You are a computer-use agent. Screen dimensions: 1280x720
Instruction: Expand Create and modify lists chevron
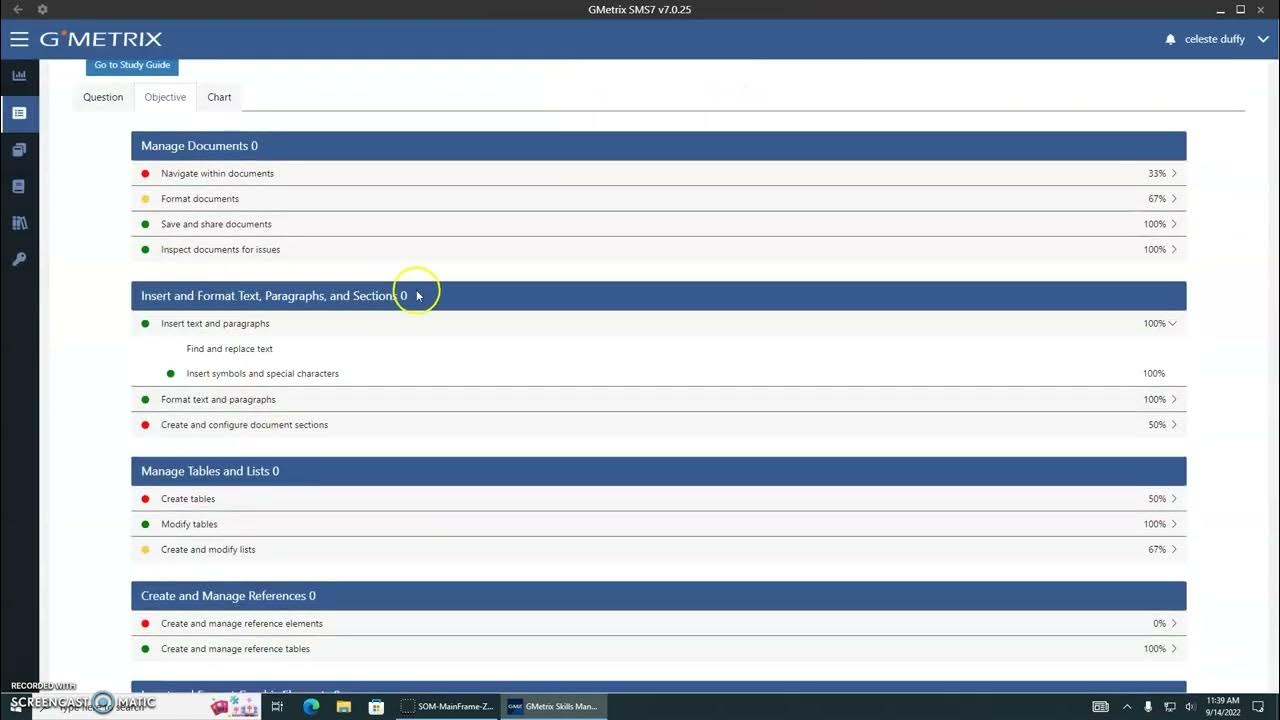(1174, 550)
